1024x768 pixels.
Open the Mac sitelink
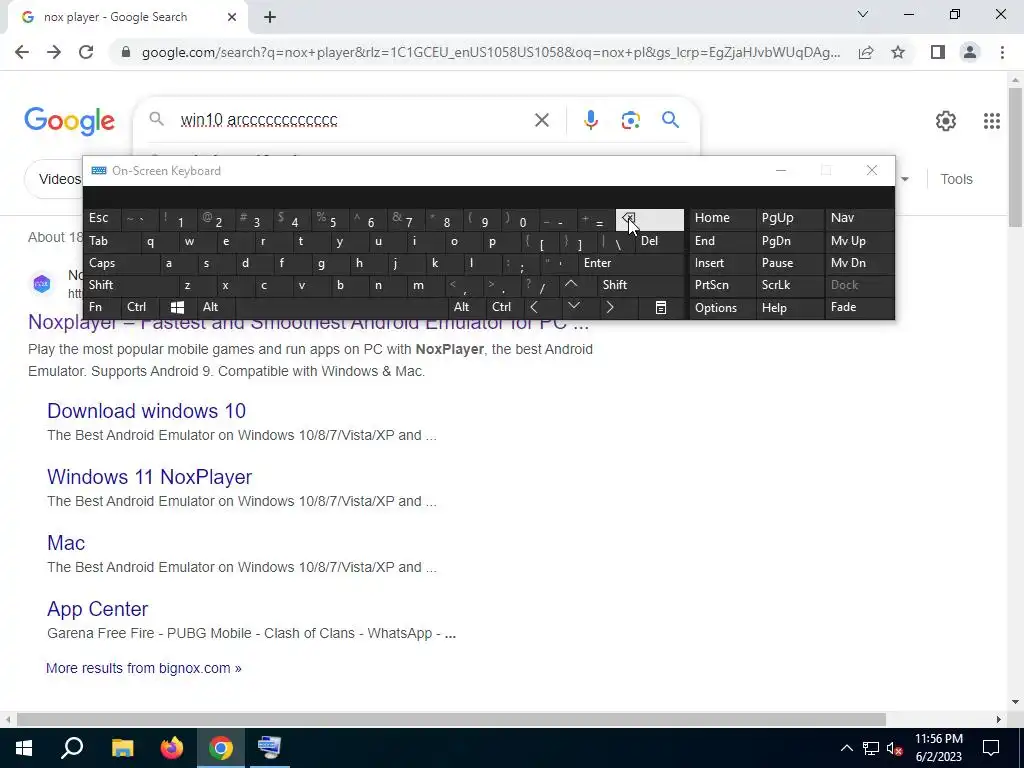[66, 543]
